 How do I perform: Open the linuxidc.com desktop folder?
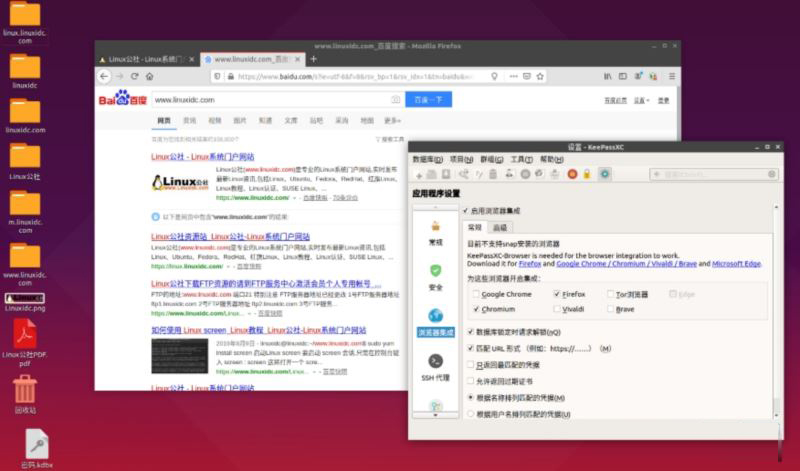(x=25, y=116)
